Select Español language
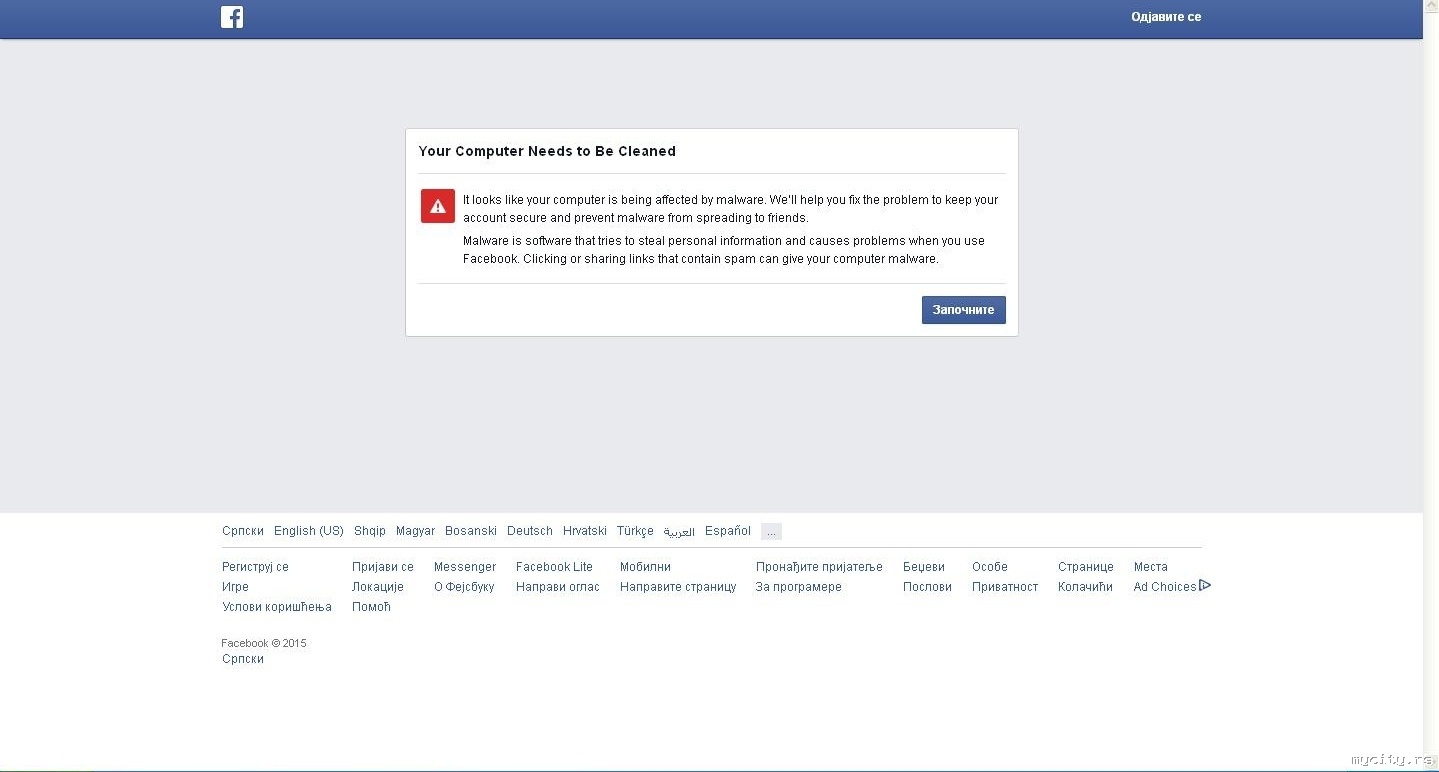Viewport: 1439px width, 772px height. click(728, 531)
